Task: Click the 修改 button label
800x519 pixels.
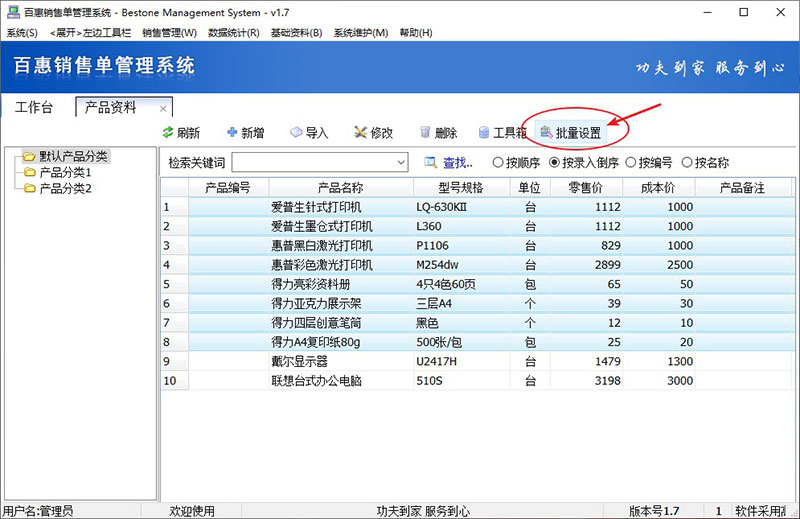Action: point(382,133)
